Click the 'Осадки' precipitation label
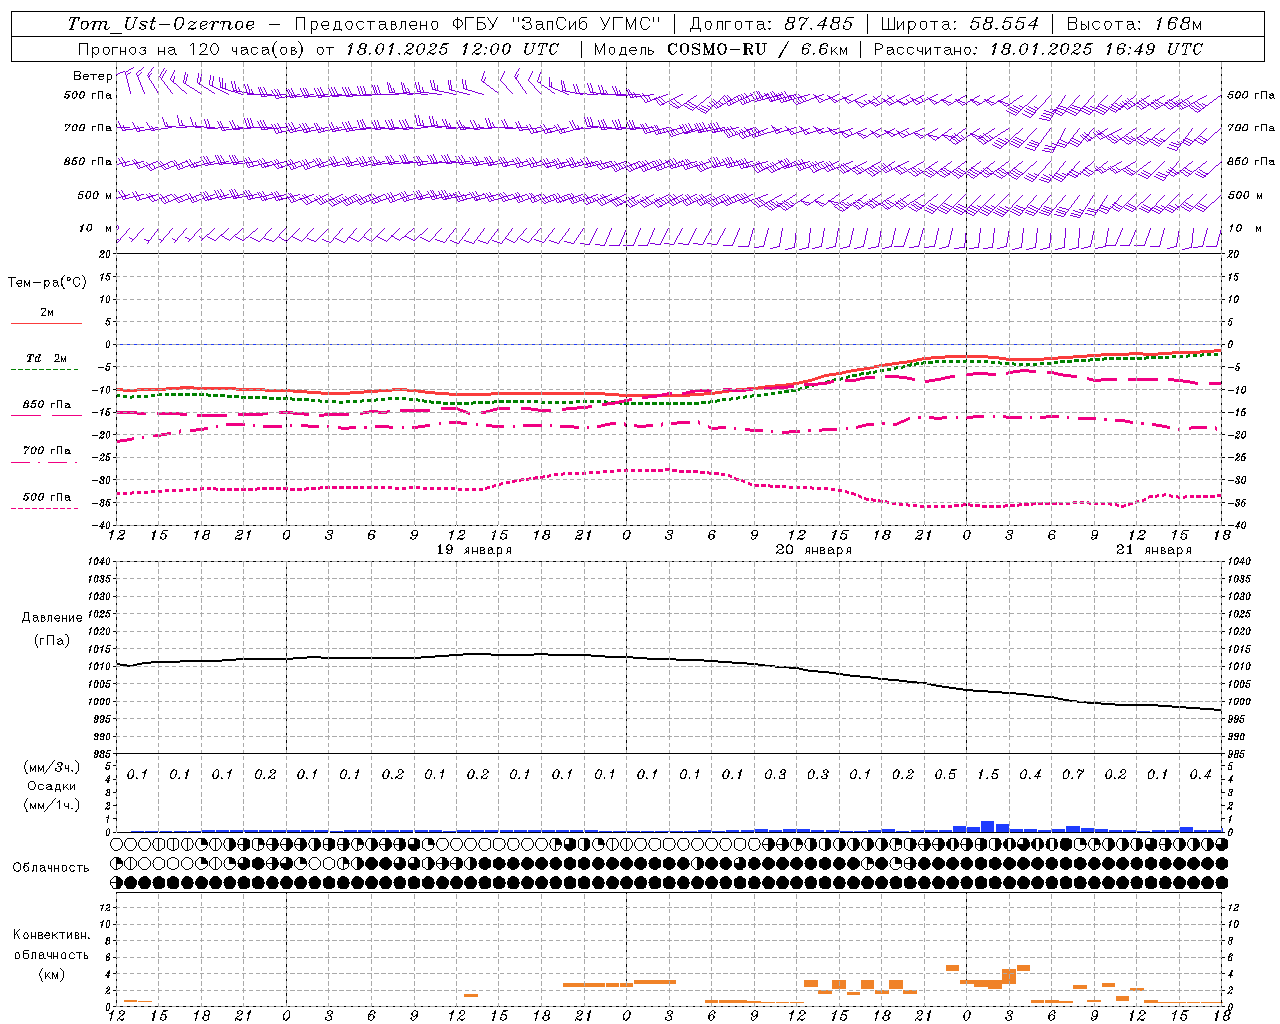Screen dimensions: 1280x1024 [51, 786]
